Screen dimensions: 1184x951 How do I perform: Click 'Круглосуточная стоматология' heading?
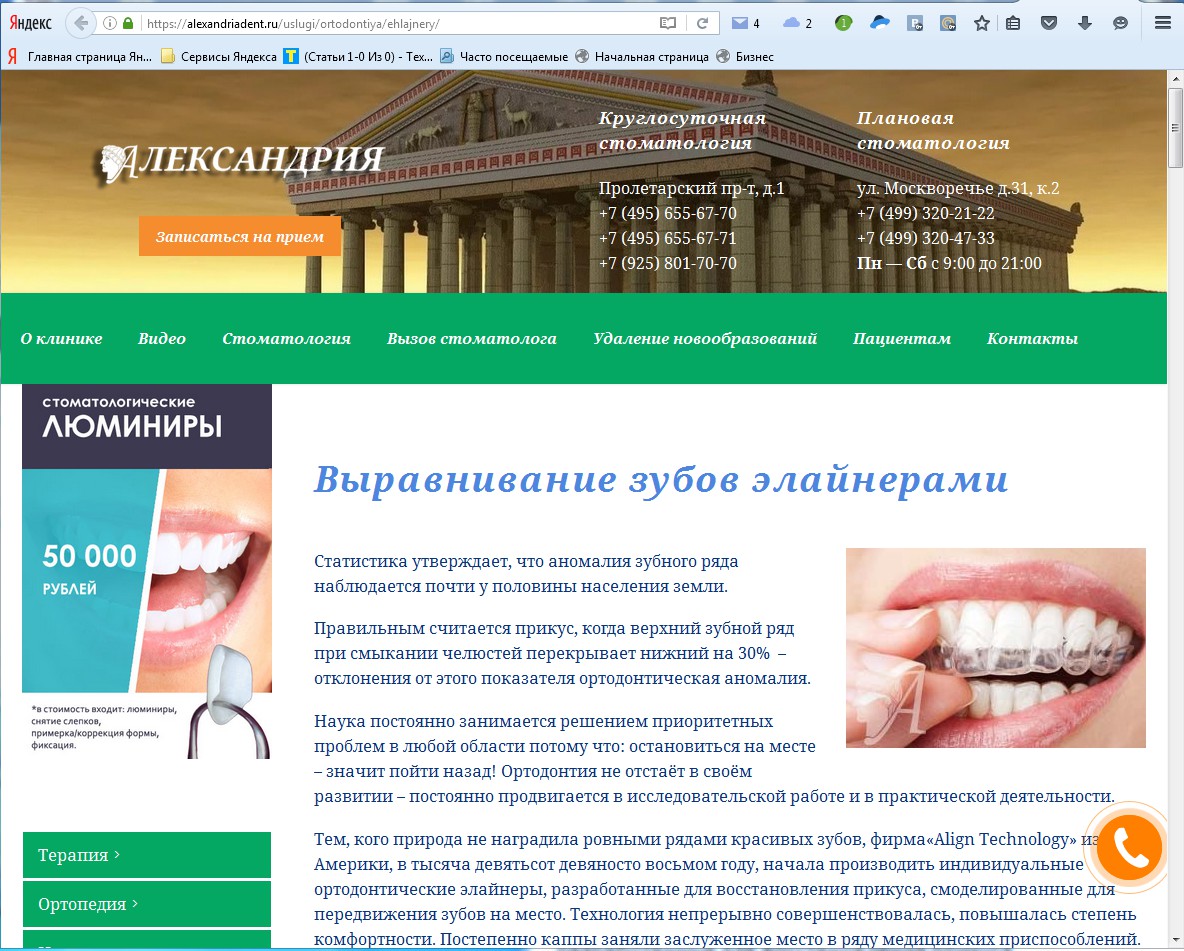click(683, 130)
